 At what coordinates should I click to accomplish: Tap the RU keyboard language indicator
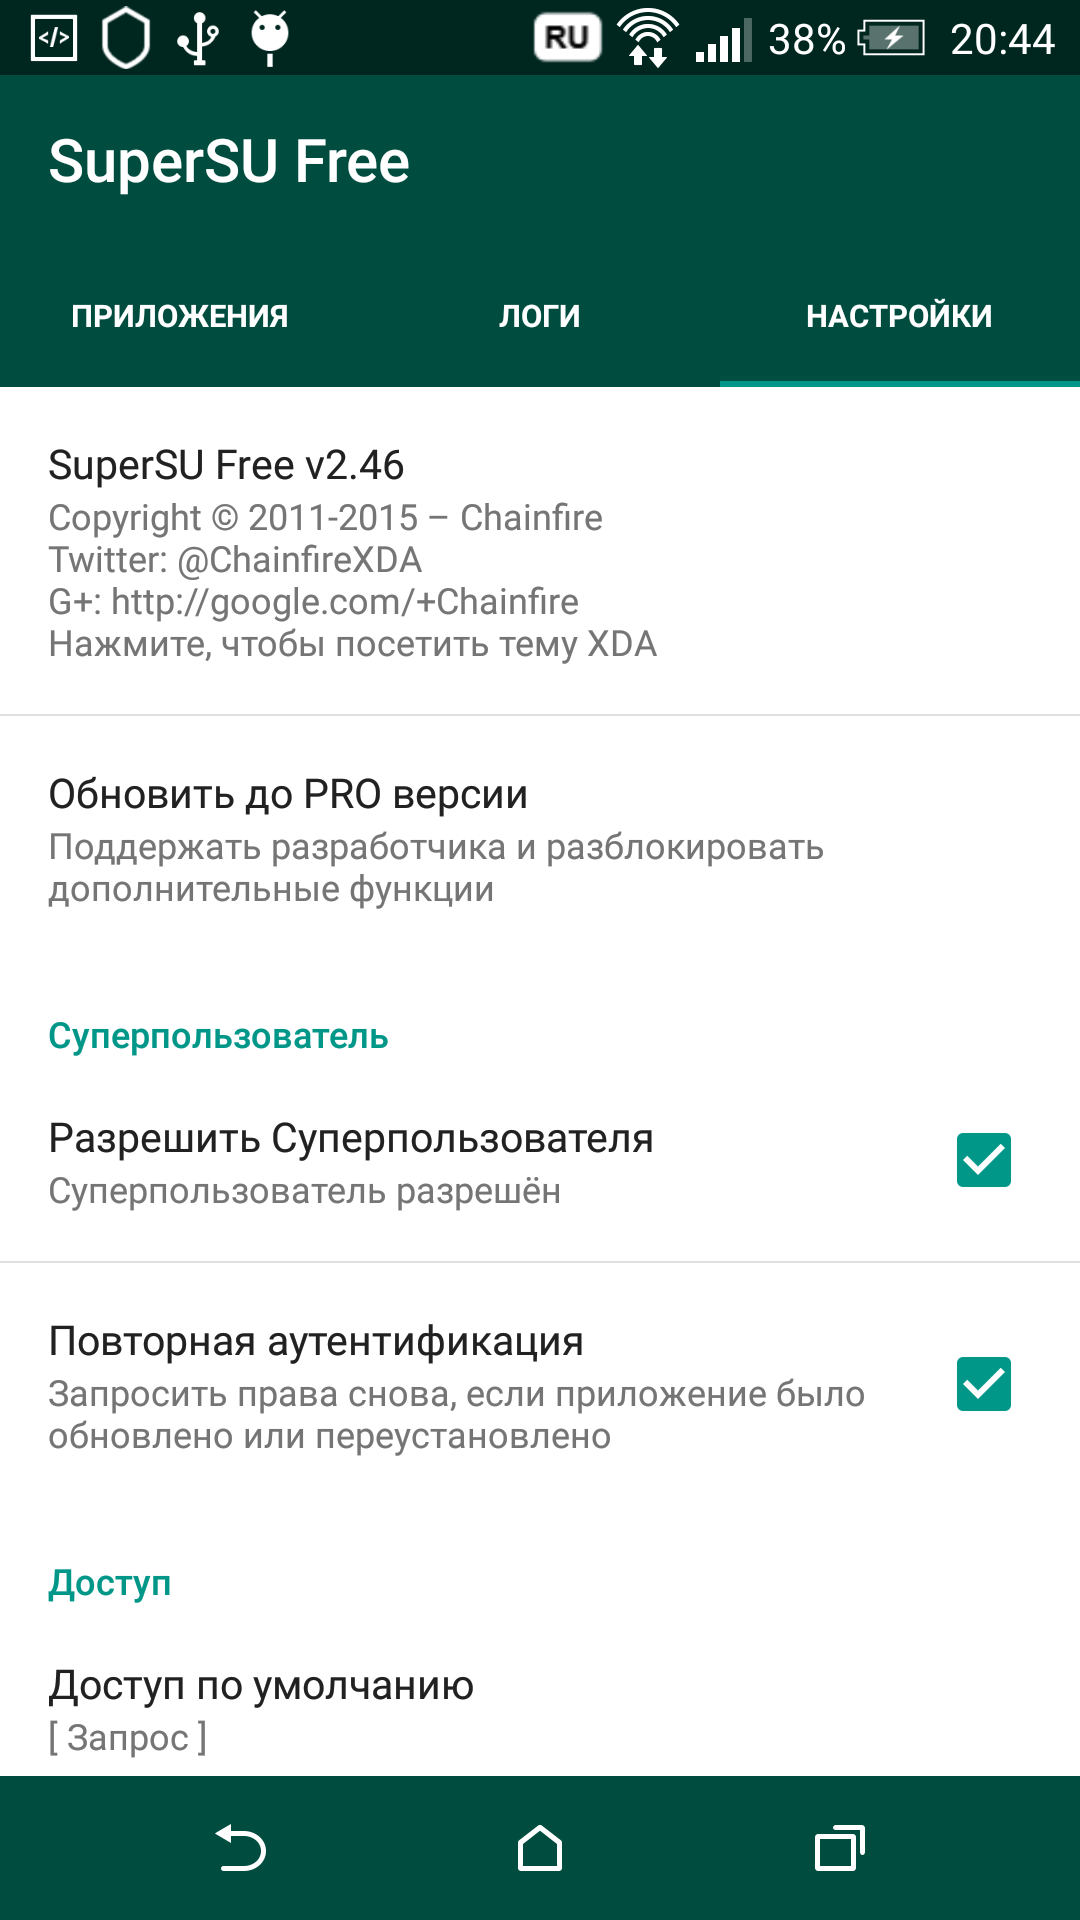click(x=567, y=38)
